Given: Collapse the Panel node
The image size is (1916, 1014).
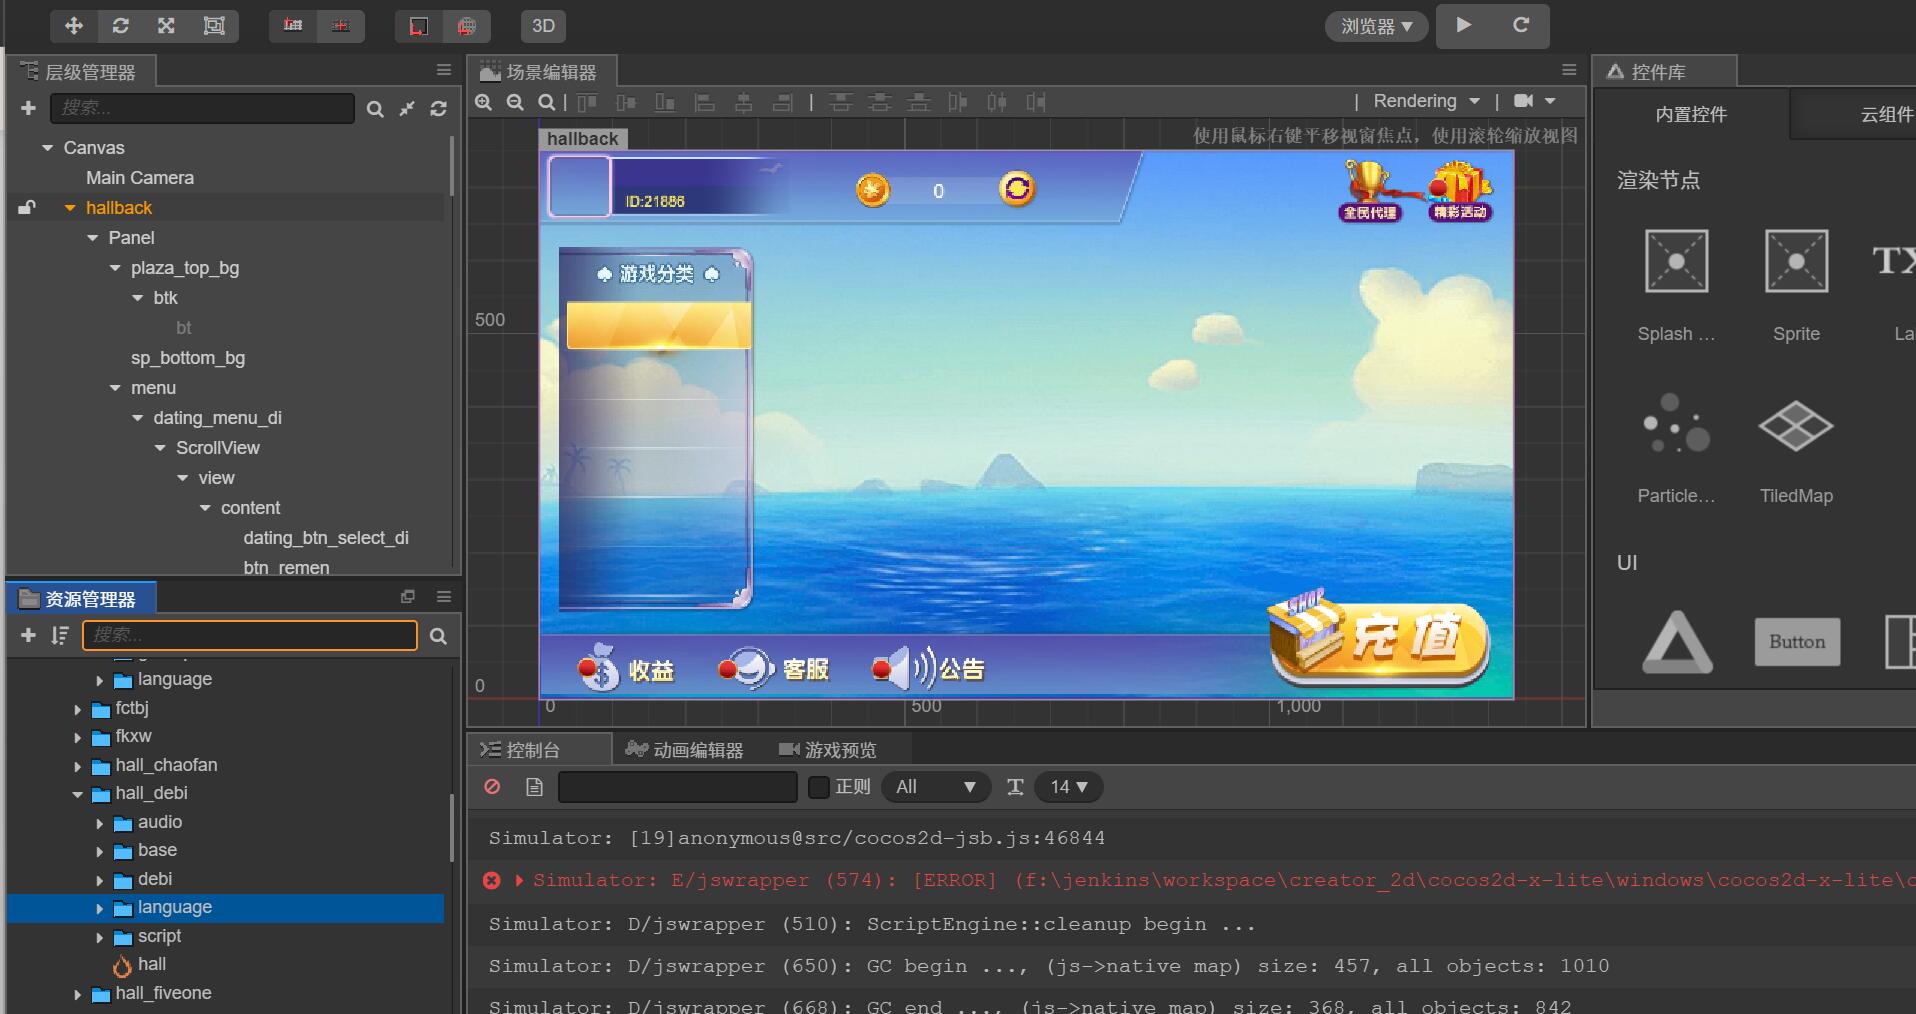Looking at the screenshot, I should pyautogui.click(x=93, y=238).
